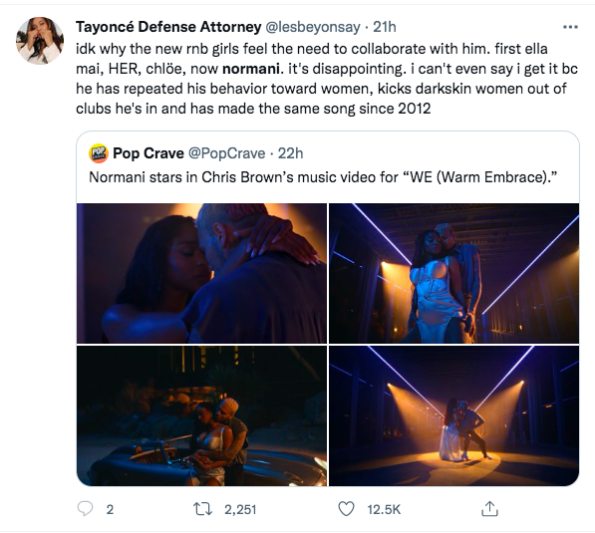Open the Tayoncé Defense Attorney display name
The height and width of the screenshot is (533, 595).
pyautogui.click(x=168, y=27)
